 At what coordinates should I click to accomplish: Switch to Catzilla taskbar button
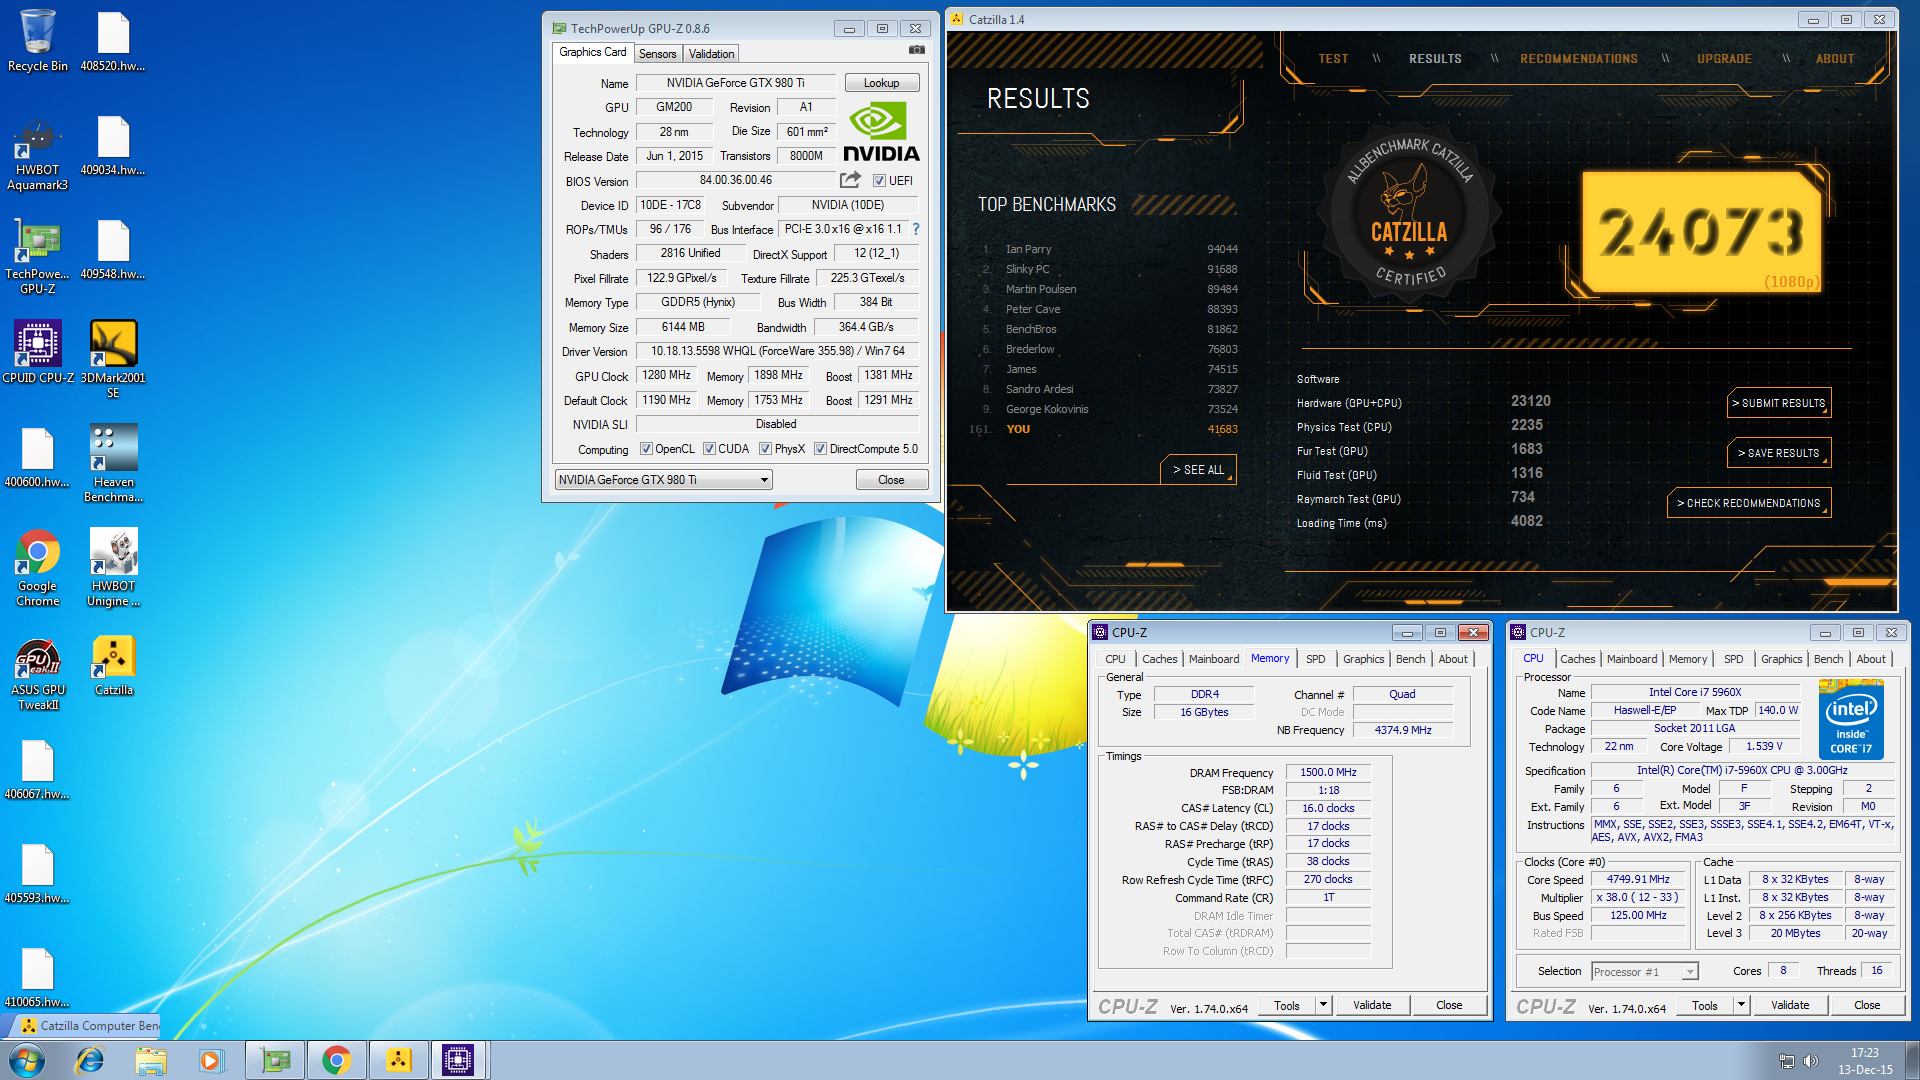(x=398, y=1060)
